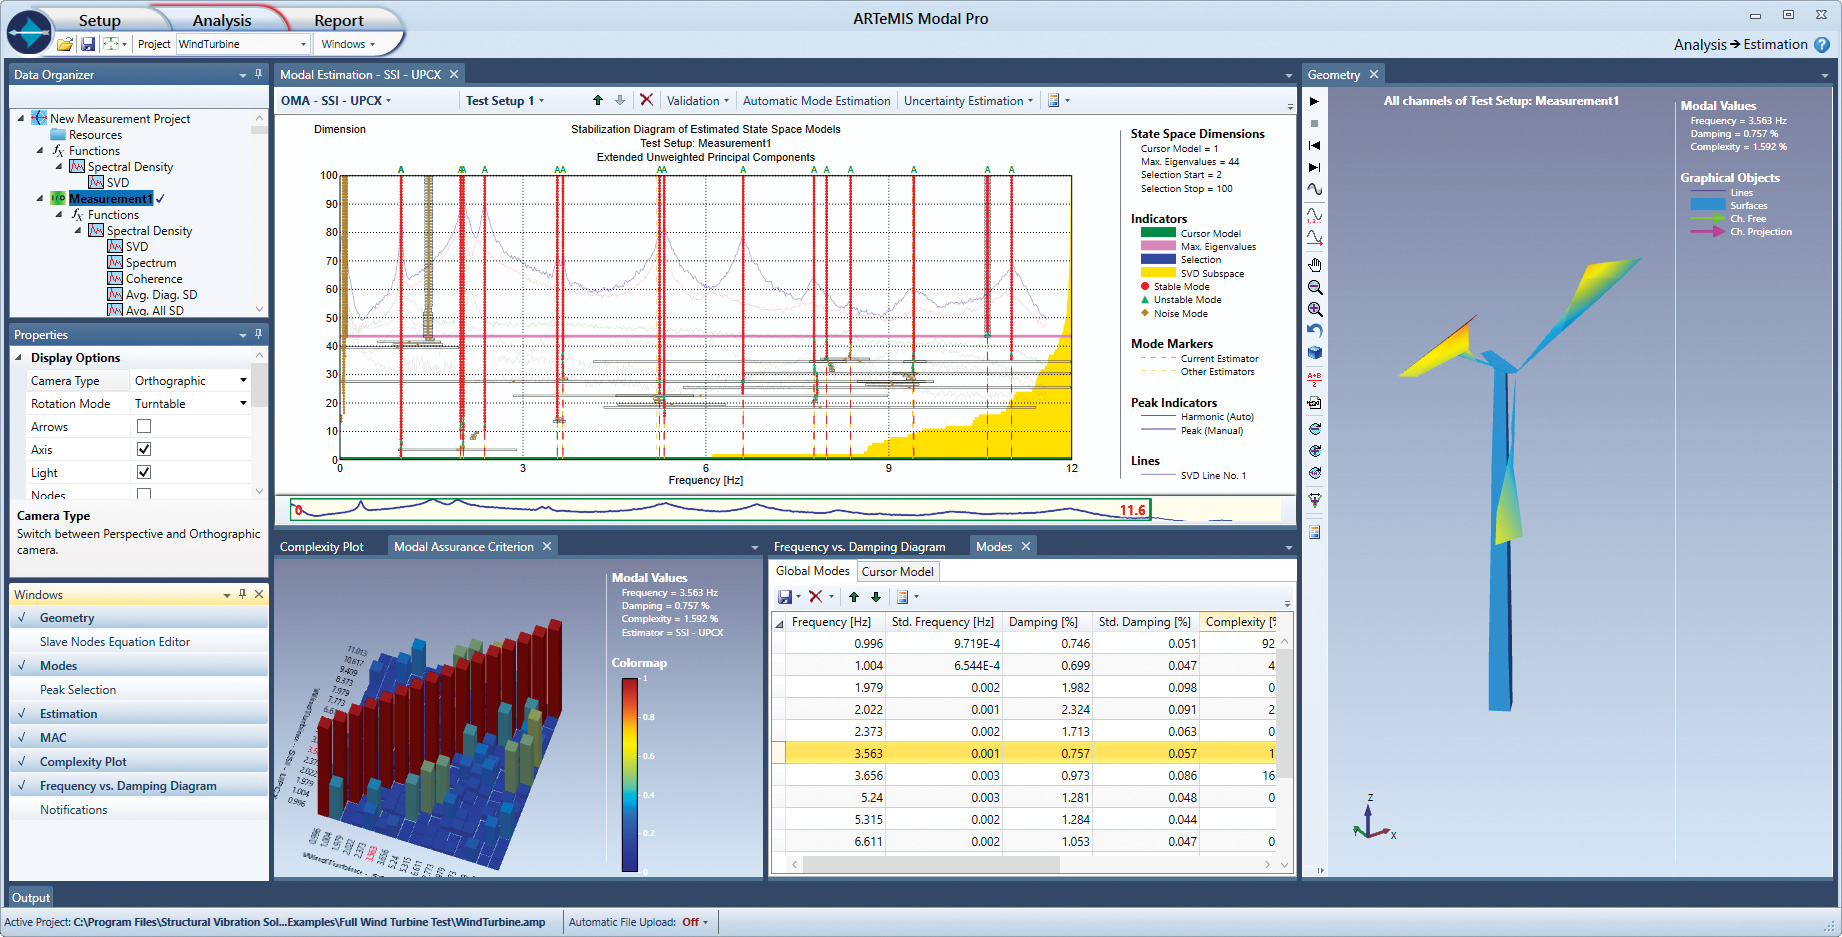Select Peak Selection in Windows list

[78, 690]
